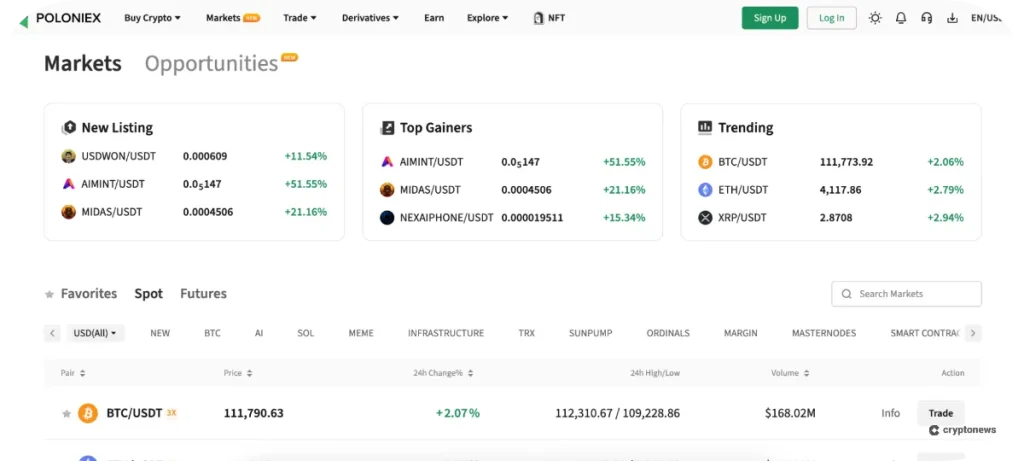Filter by SOL category
The width and height of the screenshot is (1024, 461).
306,333
